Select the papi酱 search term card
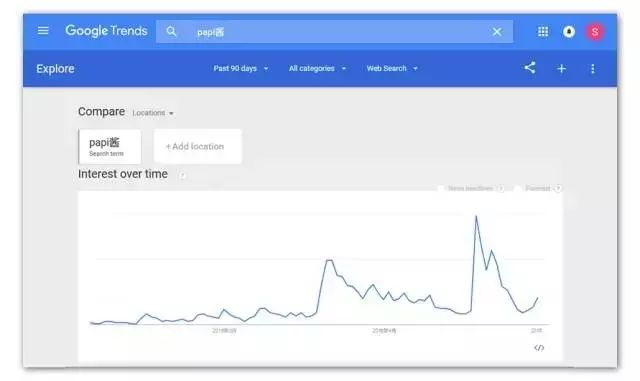The height and width of the screenshot is (381, 640). pyautogui.click(x=110, y=146)
